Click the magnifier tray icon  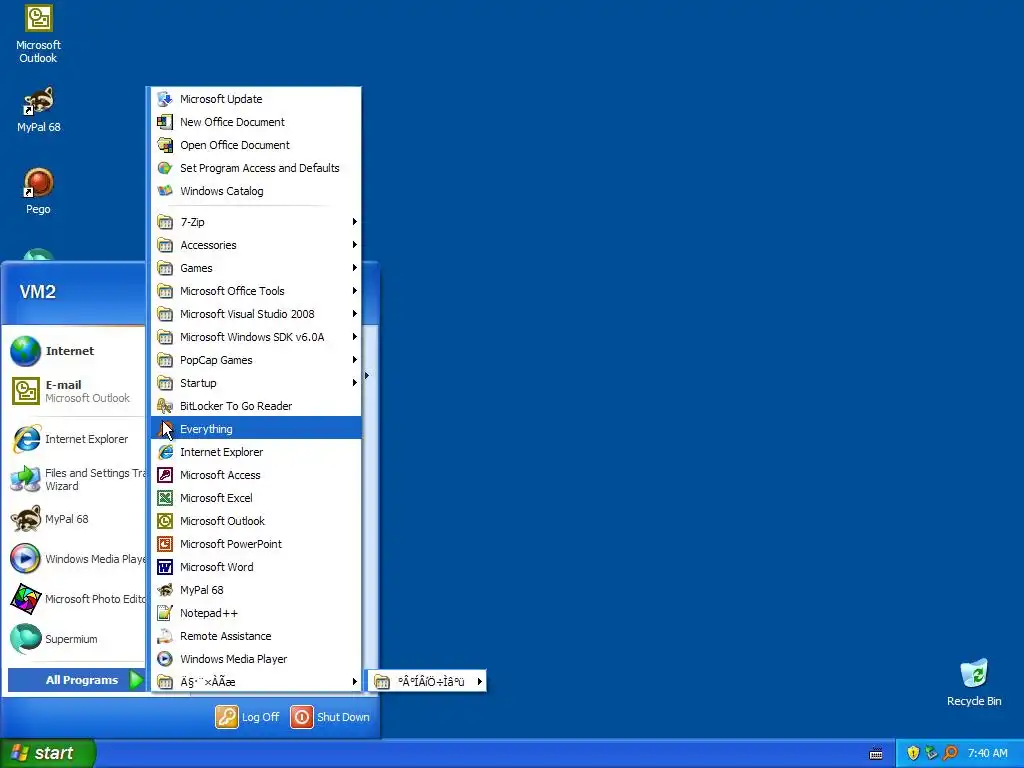pos(950,754)
